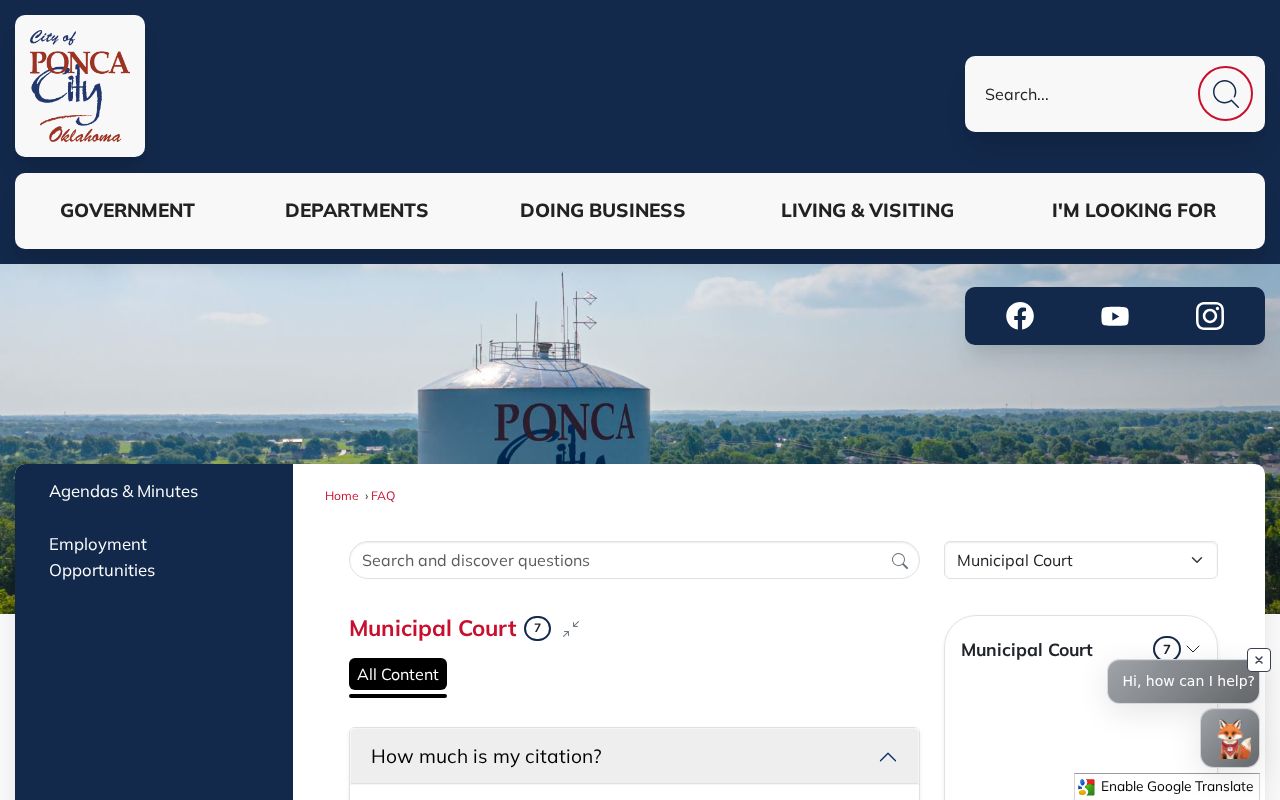Click the Google Translate icon

(x=1087, y=787)
